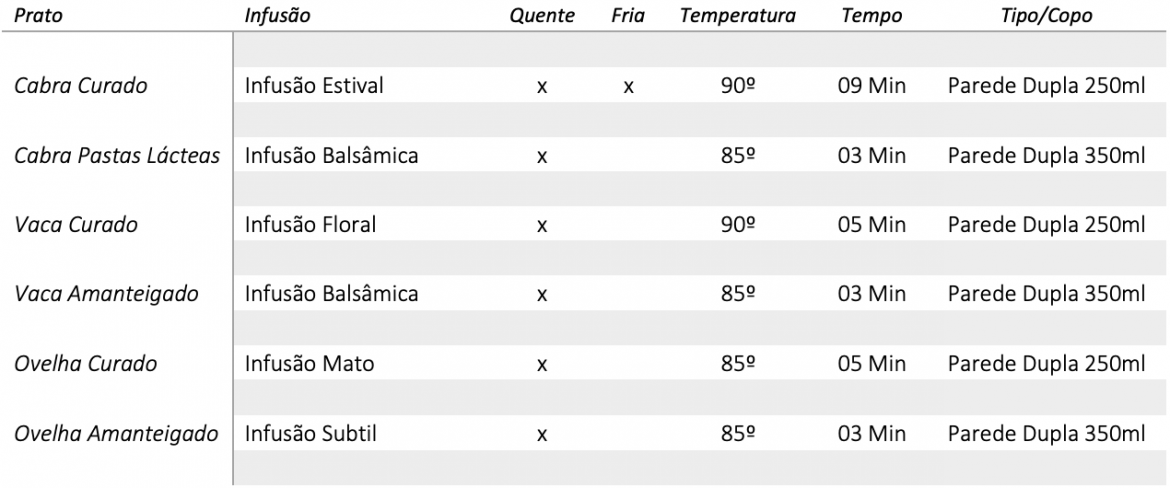Click the Infusão Estival cell
The width and height of the screenshot is (1170, 488).
(314, 86)
